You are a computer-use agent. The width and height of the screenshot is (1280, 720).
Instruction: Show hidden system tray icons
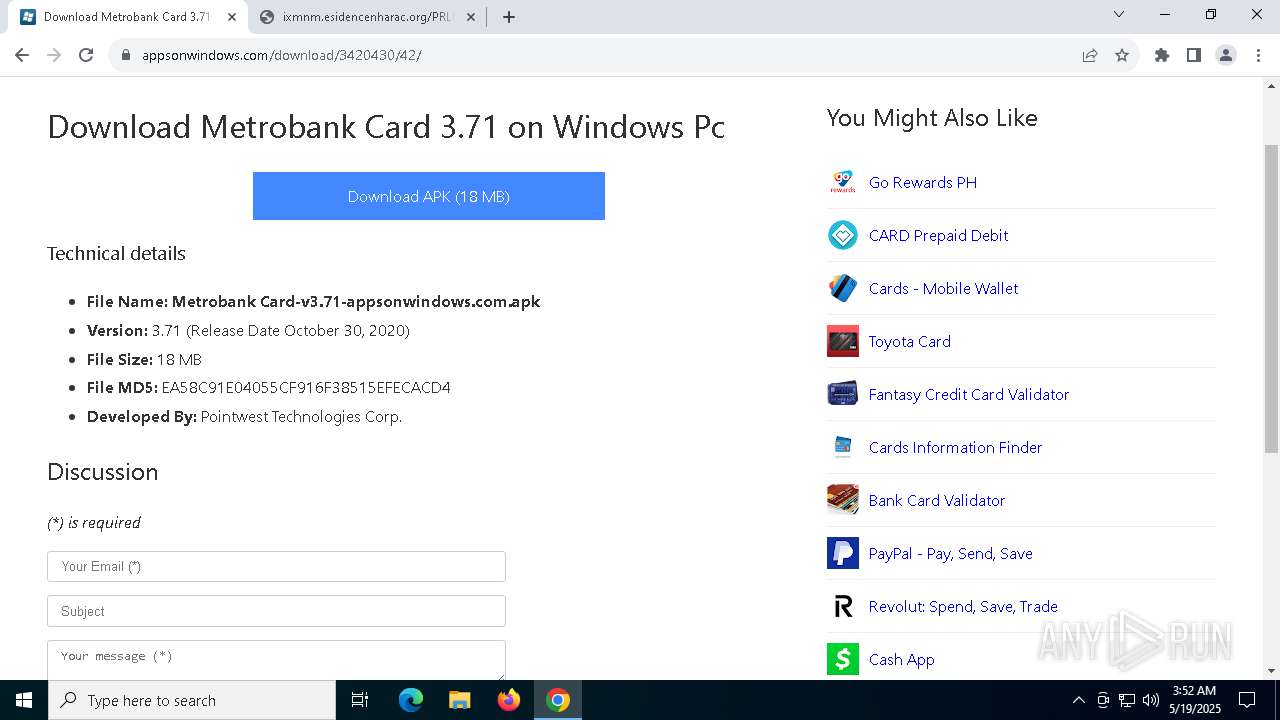point(1078,700)
